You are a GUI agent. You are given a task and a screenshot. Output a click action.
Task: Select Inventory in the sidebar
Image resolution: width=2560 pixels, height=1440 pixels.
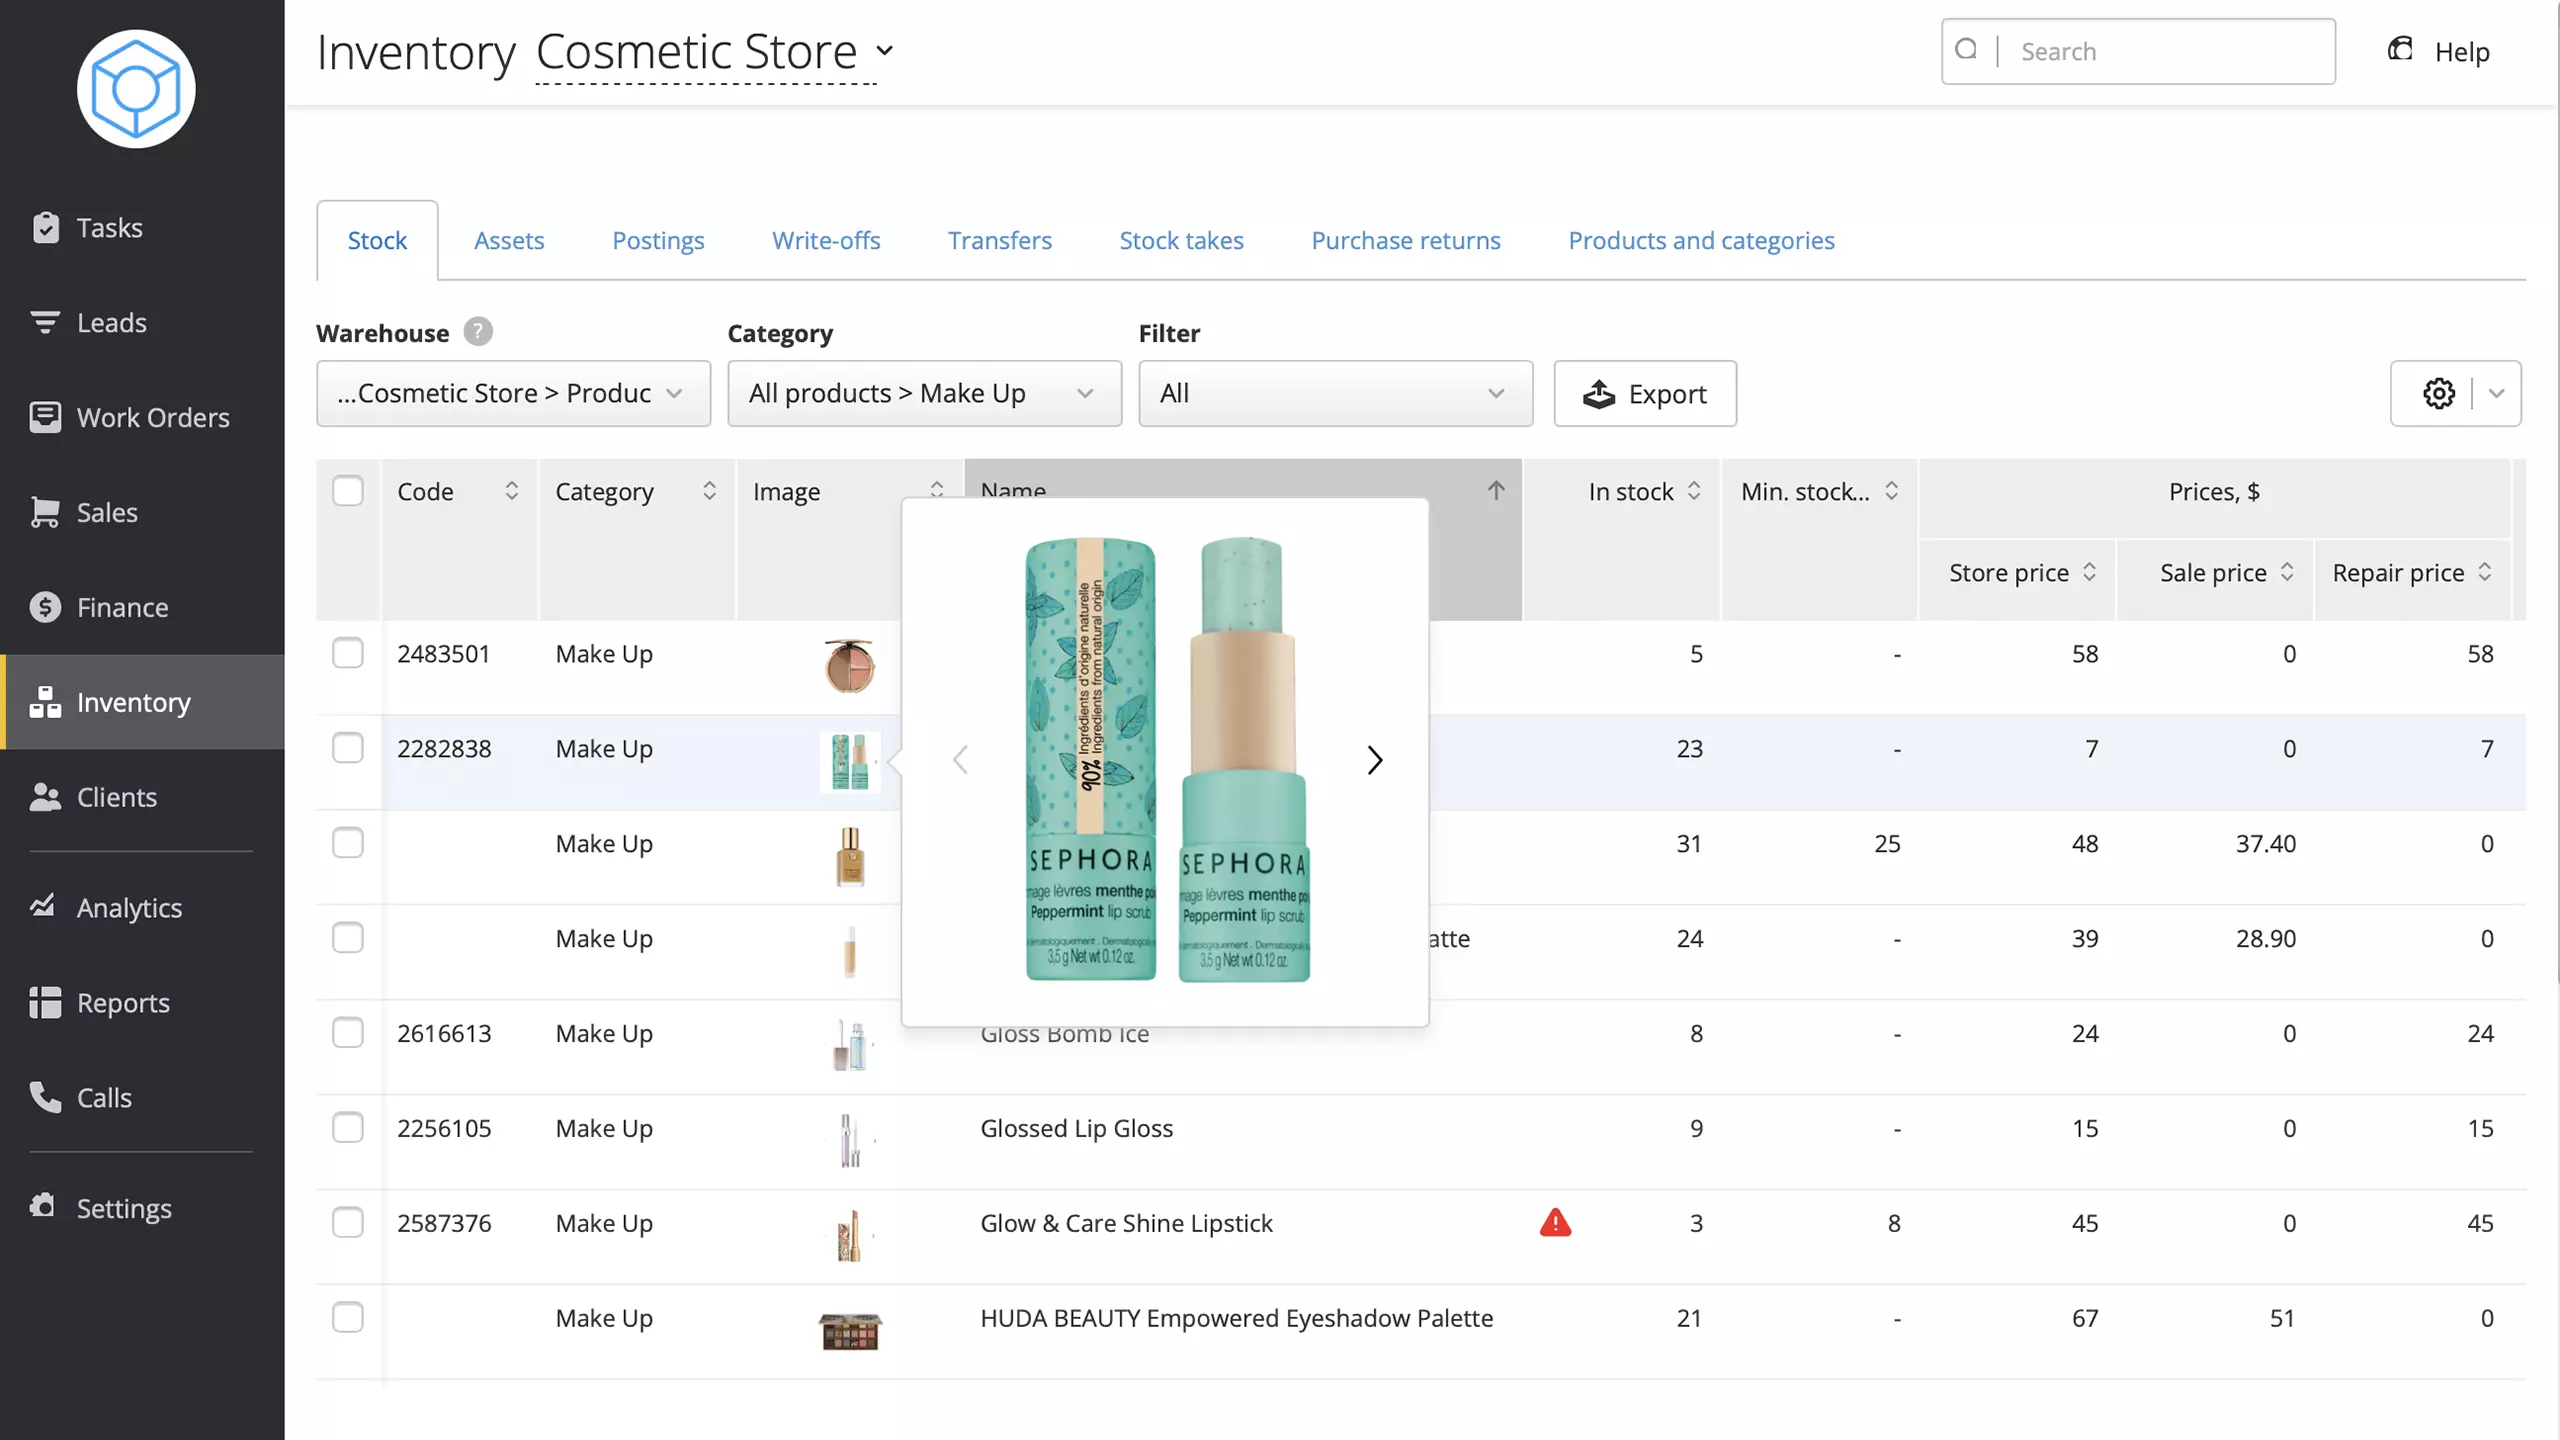[142, 702]
